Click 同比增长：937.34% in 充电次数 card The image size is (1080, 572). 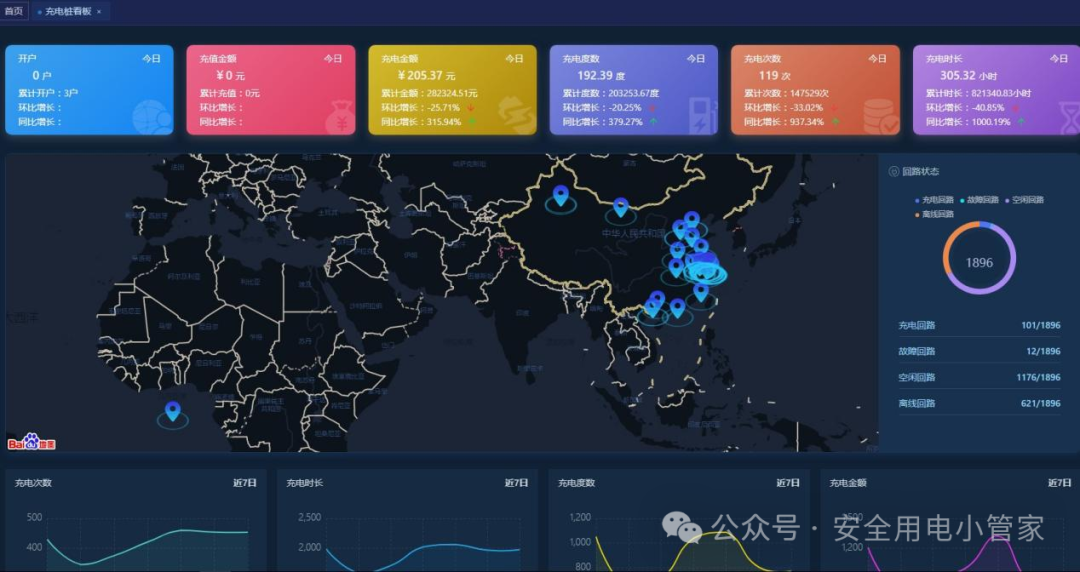pos(783,122)
